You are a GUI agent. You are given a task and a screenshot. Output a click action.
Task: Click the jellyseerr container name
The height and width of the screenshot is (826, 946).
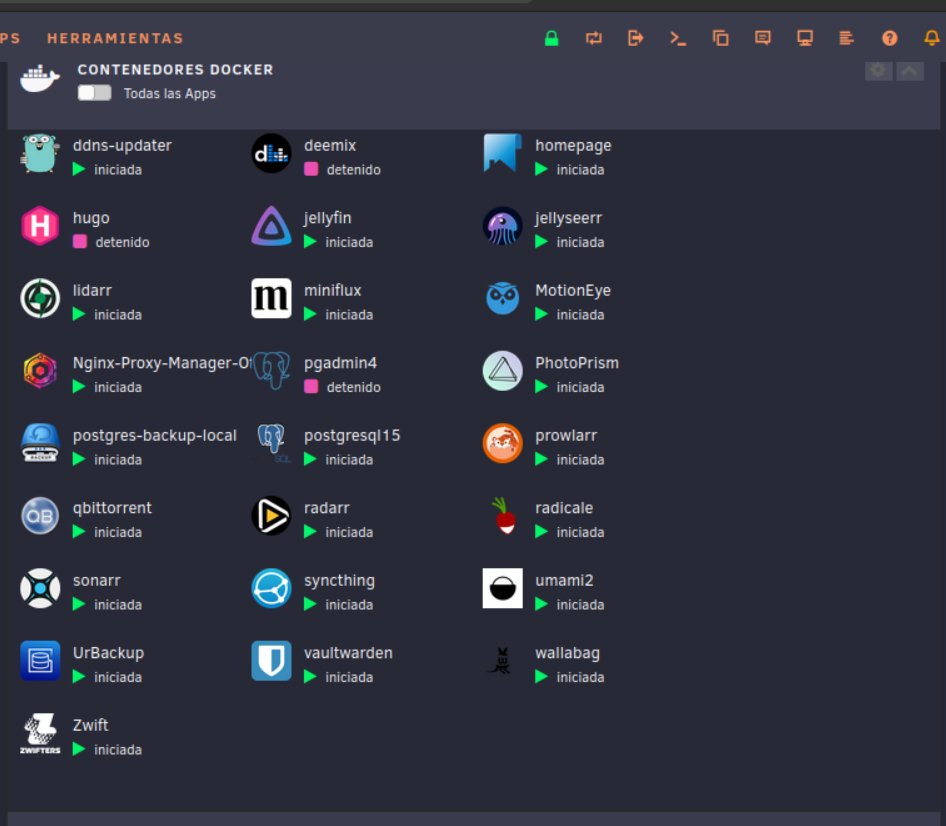click(568, 218)
